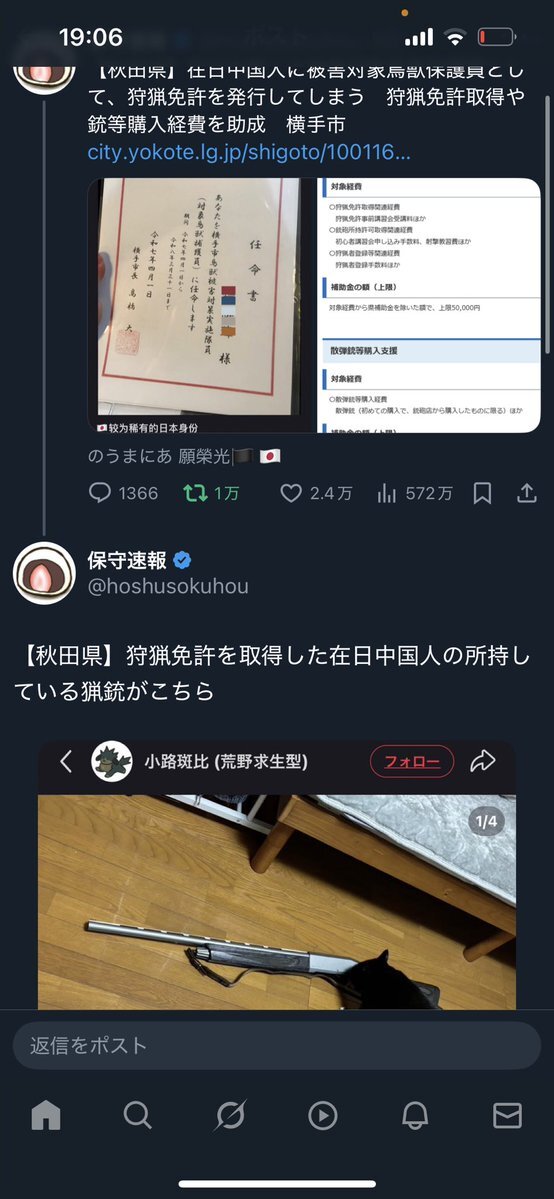The width and height of the screenshot is (554, 1199).
Task: Tap the back chevron in embedded screenshot
Action: point(67,762)
